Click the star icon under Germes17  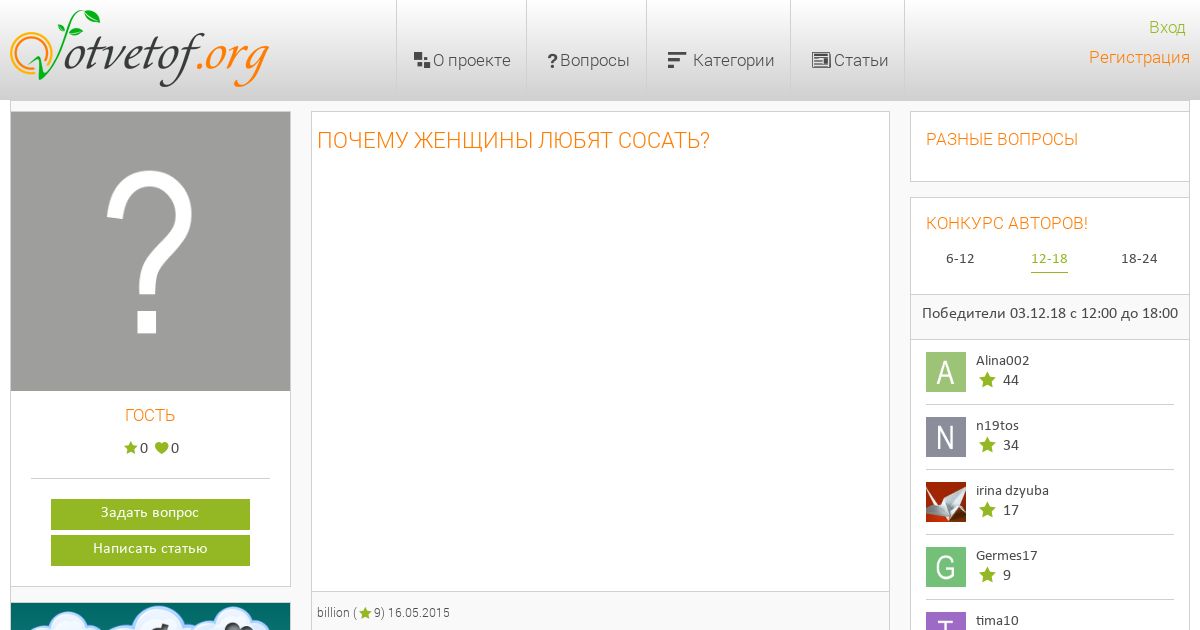(987, 575)
